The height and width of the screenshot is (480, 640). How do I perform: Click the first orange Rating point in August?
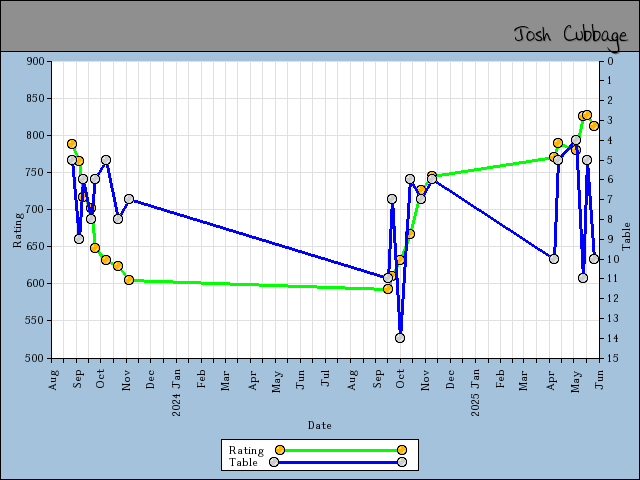tap(72, 144)
